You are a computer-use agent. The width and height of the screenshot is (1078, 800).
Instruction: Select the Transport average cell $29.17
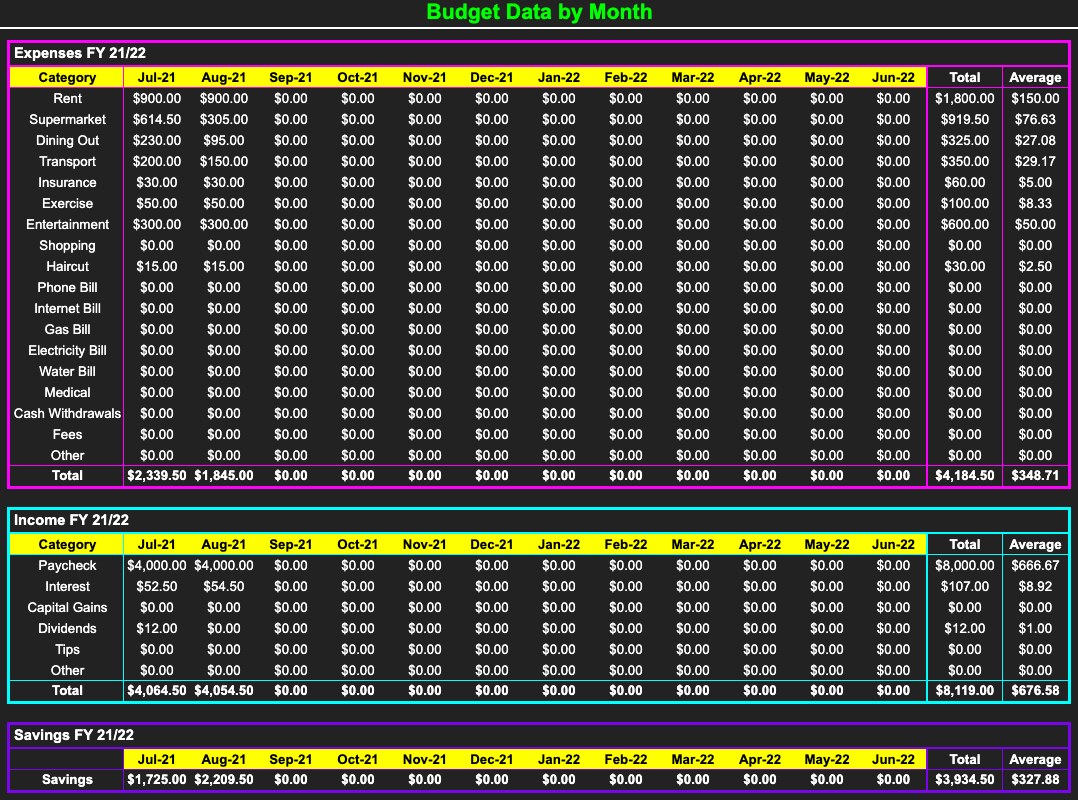1035,161
